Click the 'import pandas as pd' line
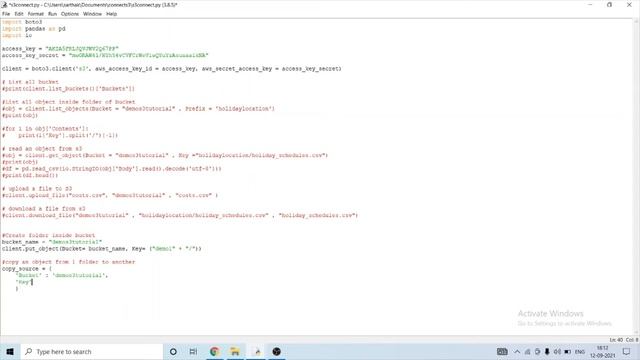The width and height of the screenshot is (640, 360). (33, 29)
